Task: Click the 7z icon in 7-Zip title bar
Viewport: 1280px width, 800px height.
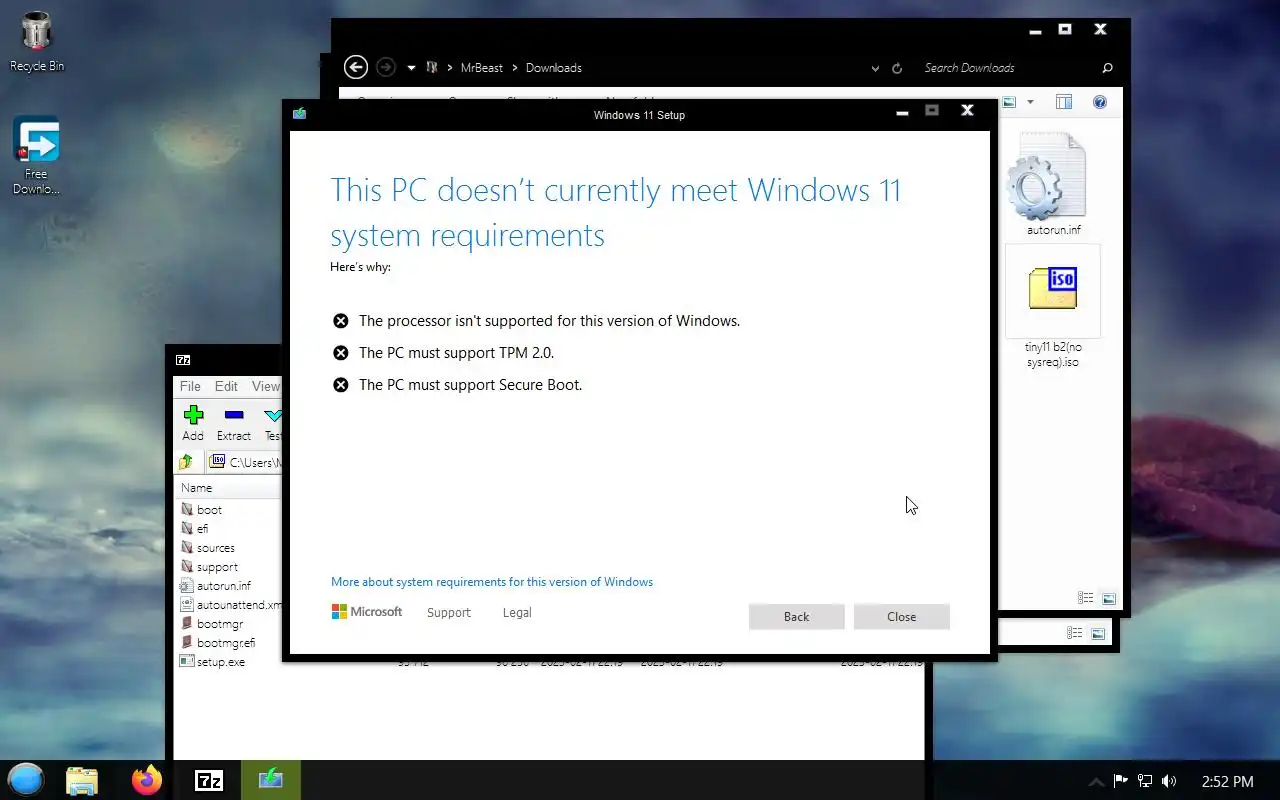Action: point(183,360)
